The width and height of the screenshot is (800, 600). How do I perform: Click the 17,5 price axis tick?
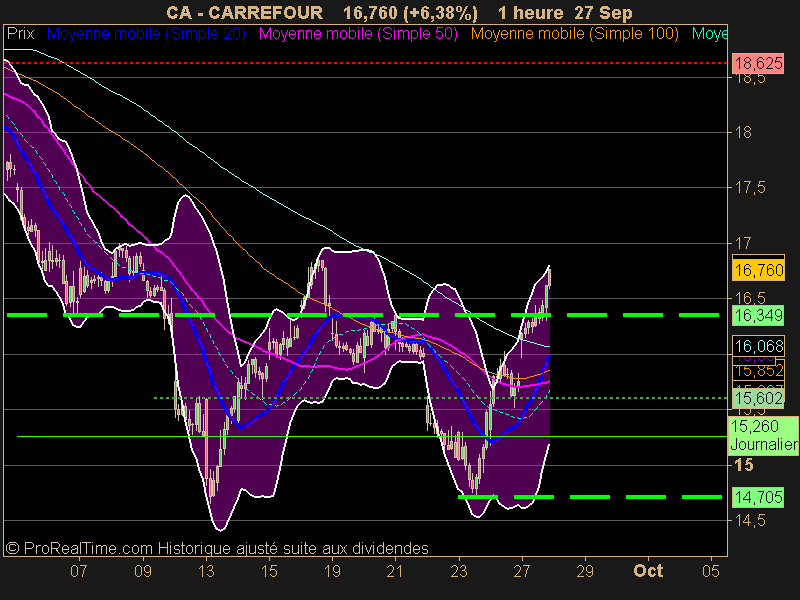click(751, 188)
